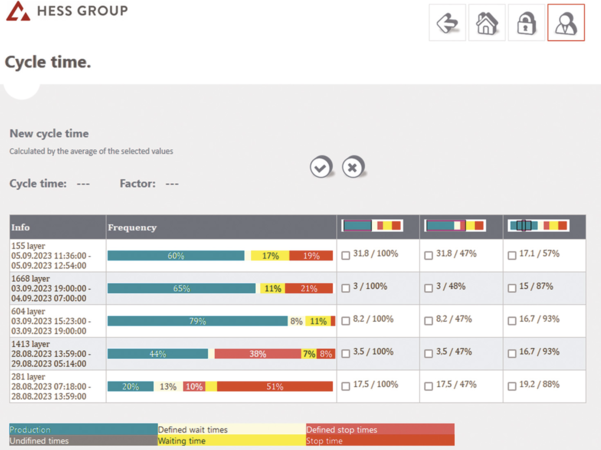Check 16,7 / 93% in 604 layer row

[512, 321]
